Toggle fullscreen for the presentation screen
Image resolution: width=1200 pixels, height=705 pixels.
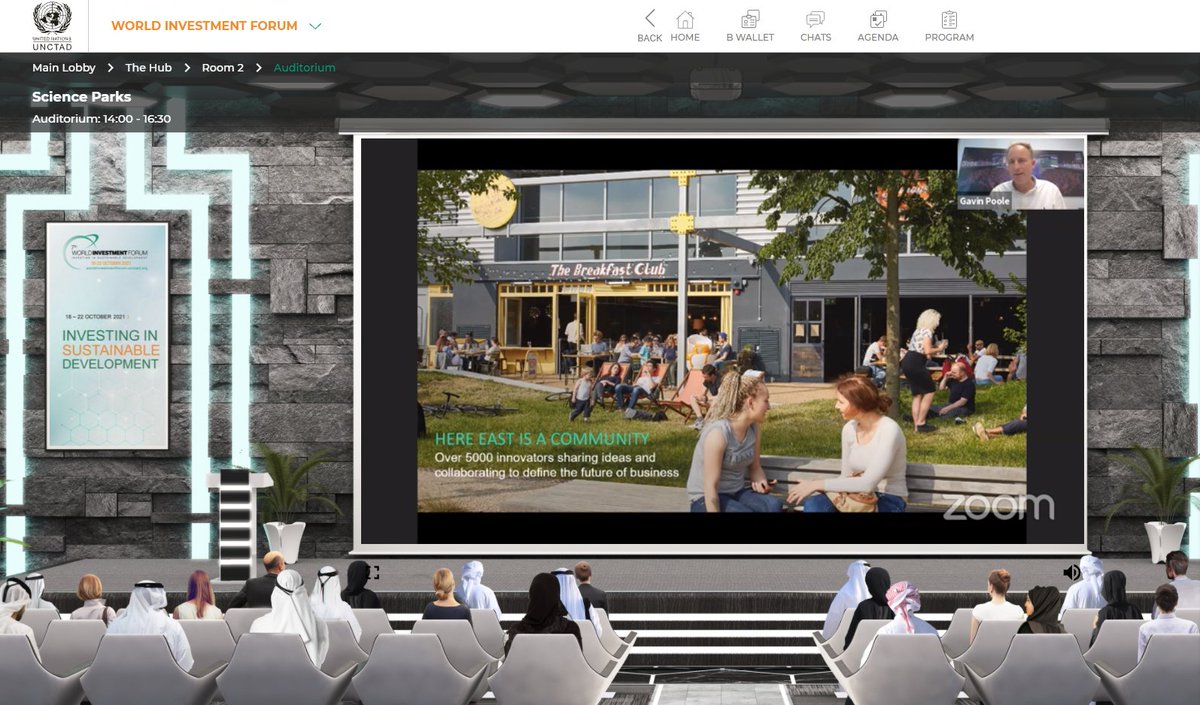coord(372,573)
